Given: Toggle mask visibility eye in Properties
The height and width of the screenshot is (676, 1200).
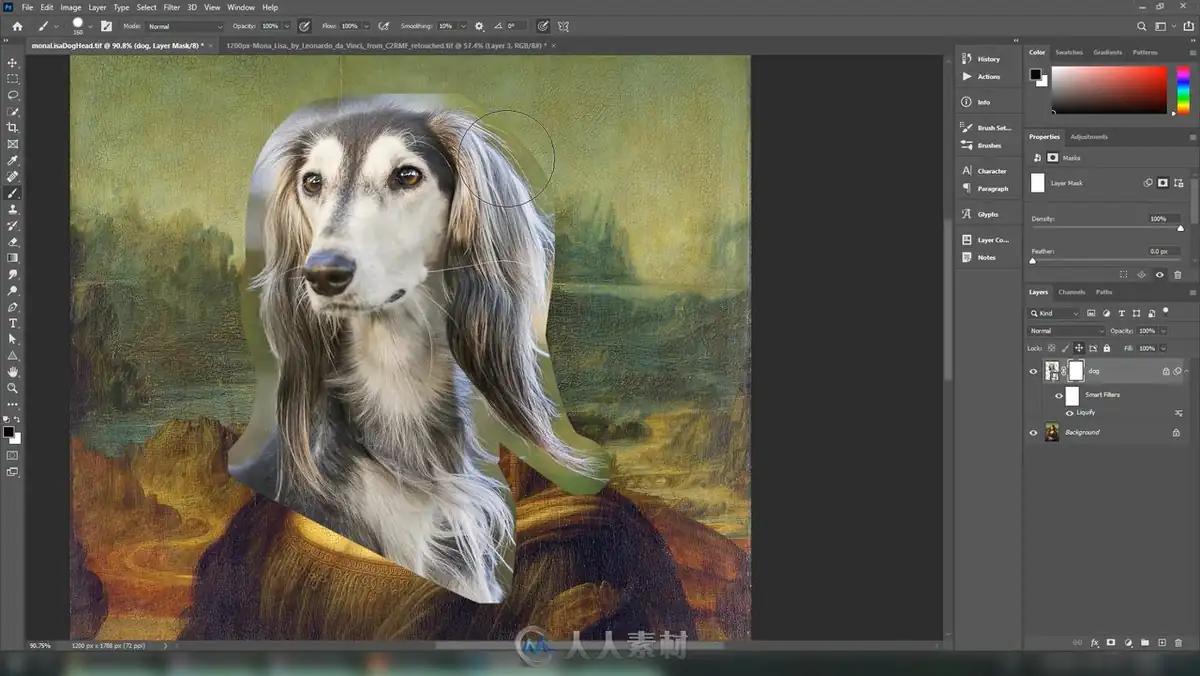Looking at the screenshot, I should 1160,275.
